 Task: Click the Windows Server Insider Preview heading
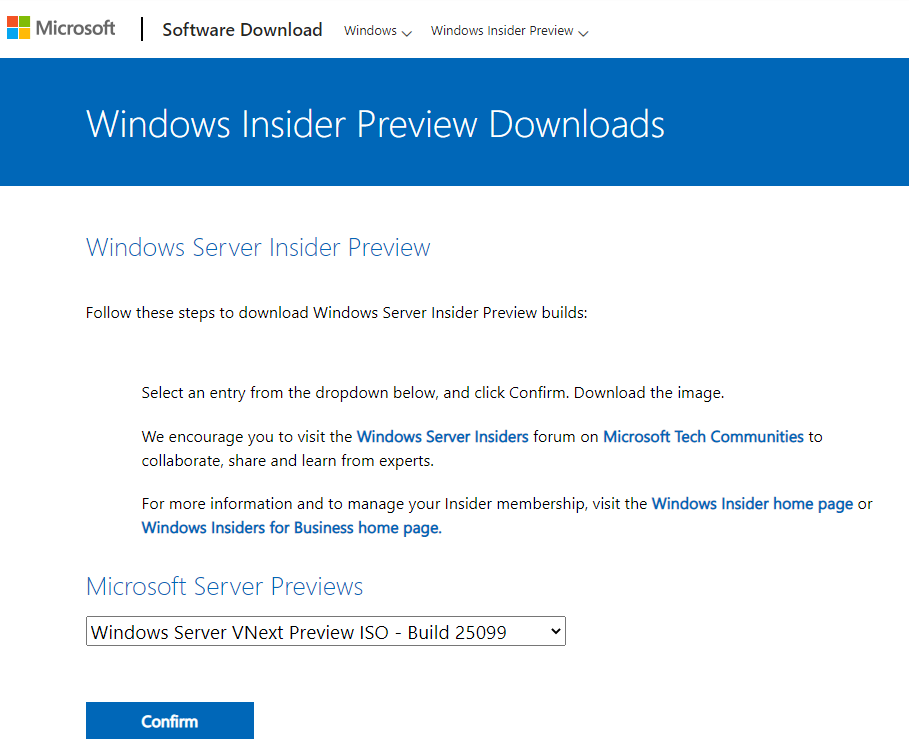coord(258,247)
